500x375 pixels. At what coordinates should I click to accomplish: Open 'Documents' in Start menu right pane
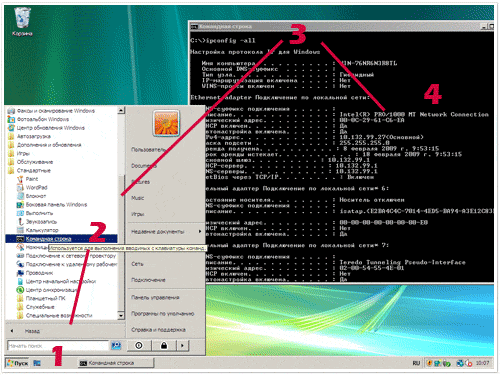coord(144,166)
